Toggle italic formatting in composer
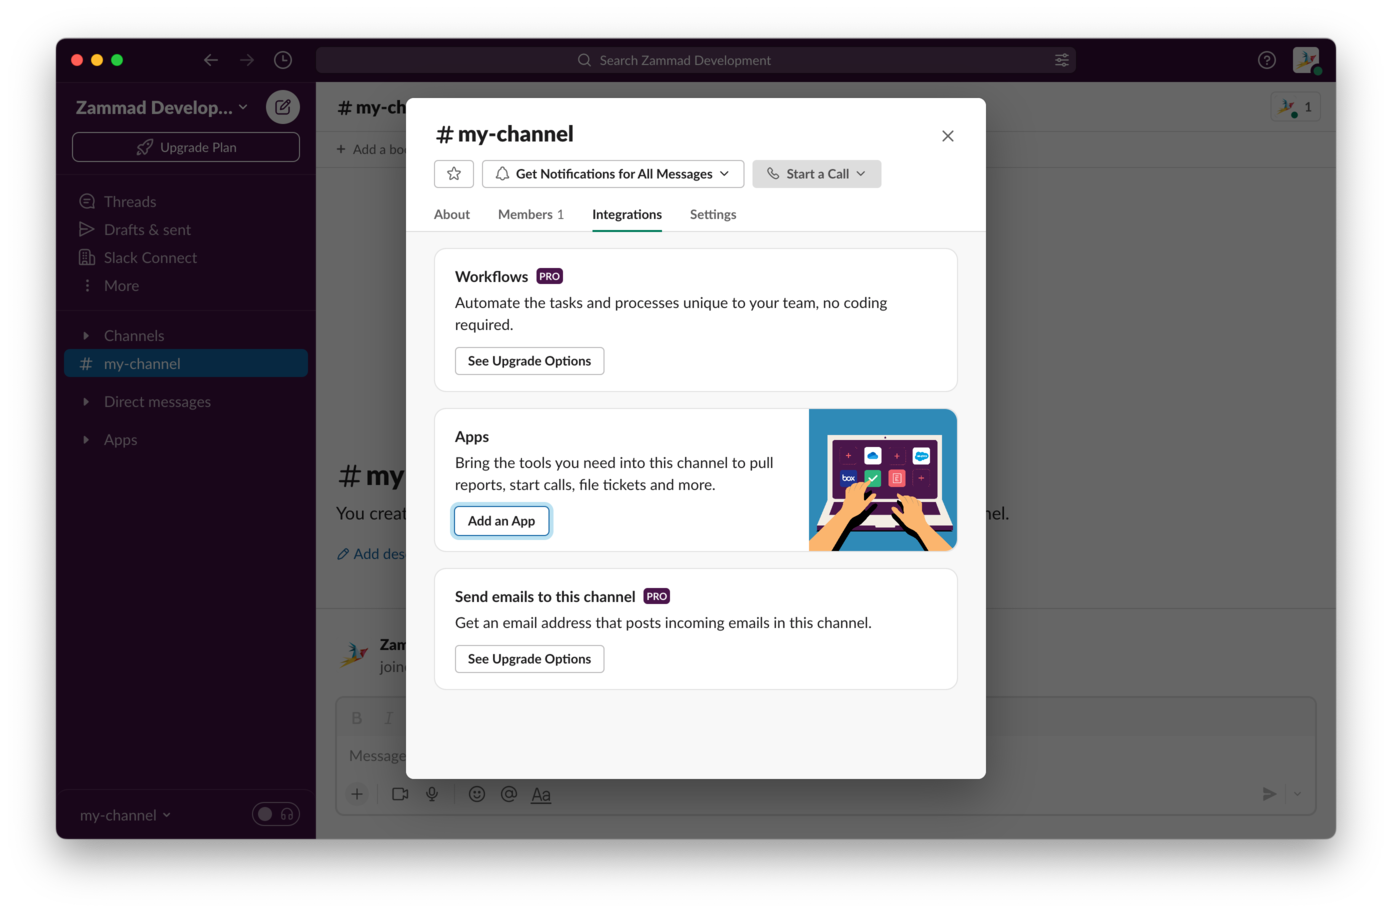 389,718
